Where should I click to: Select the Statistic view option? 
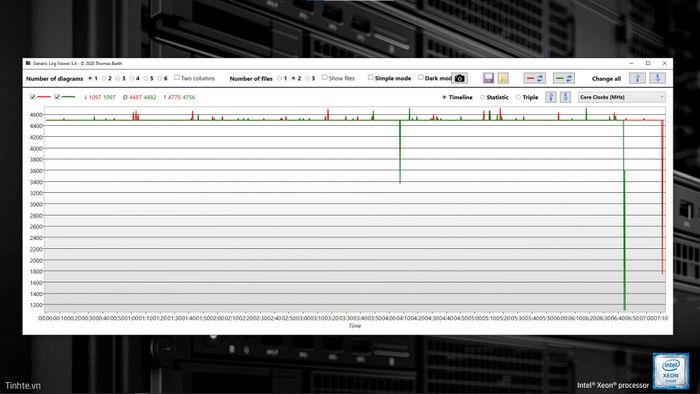click(x=482, y=97)
